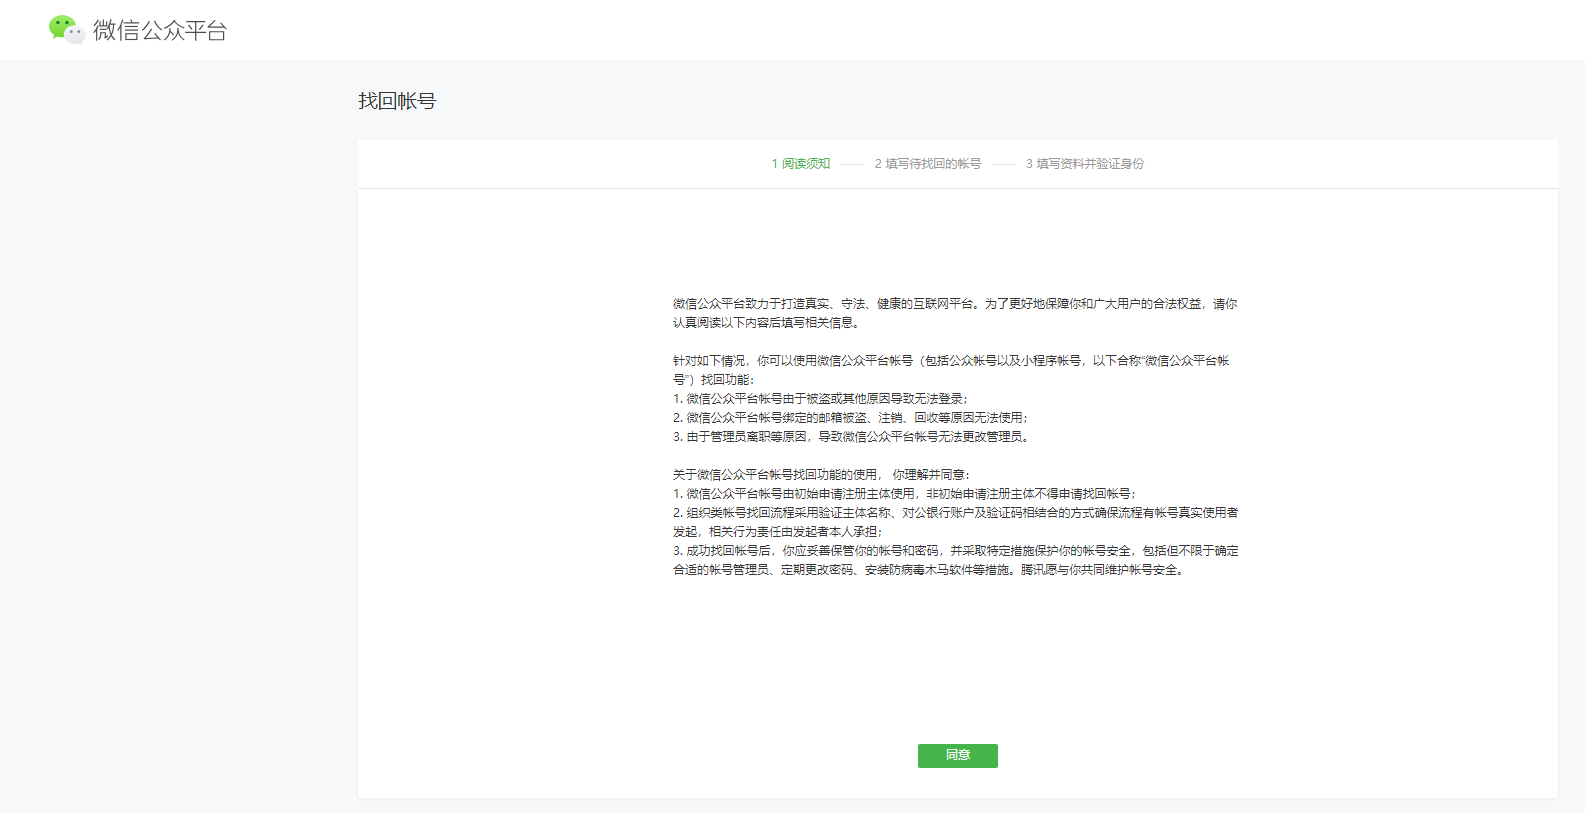Click the green WeChat logo icon
This screenshot has width=1585, height=813.
[x=66, y=30]
